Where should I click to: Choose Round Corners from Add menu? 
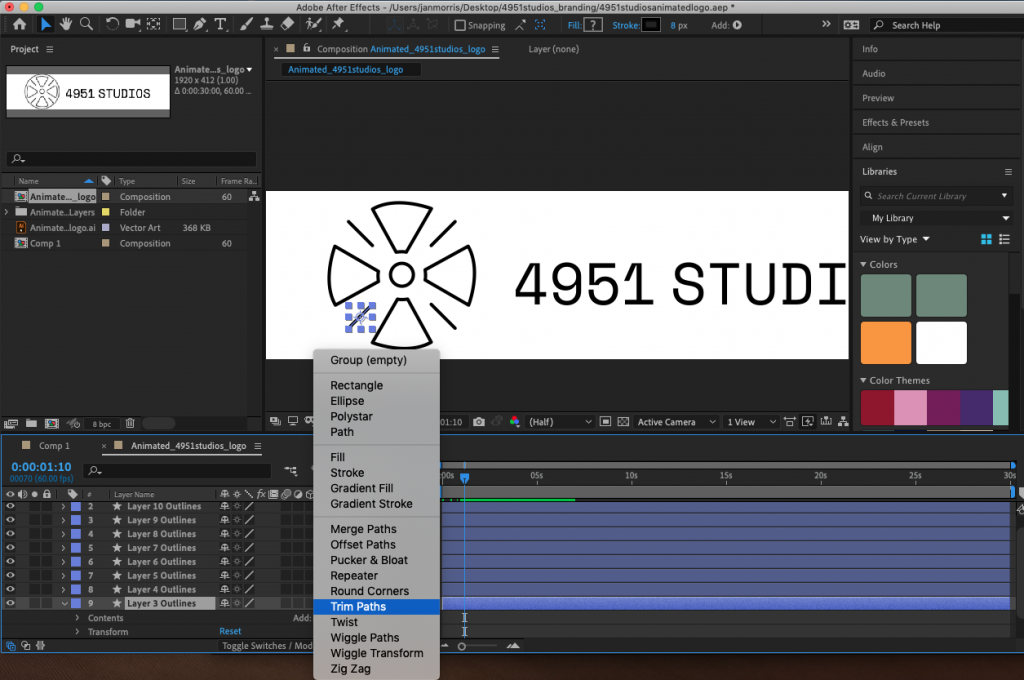pyautogui.click(x=376, y=591)
